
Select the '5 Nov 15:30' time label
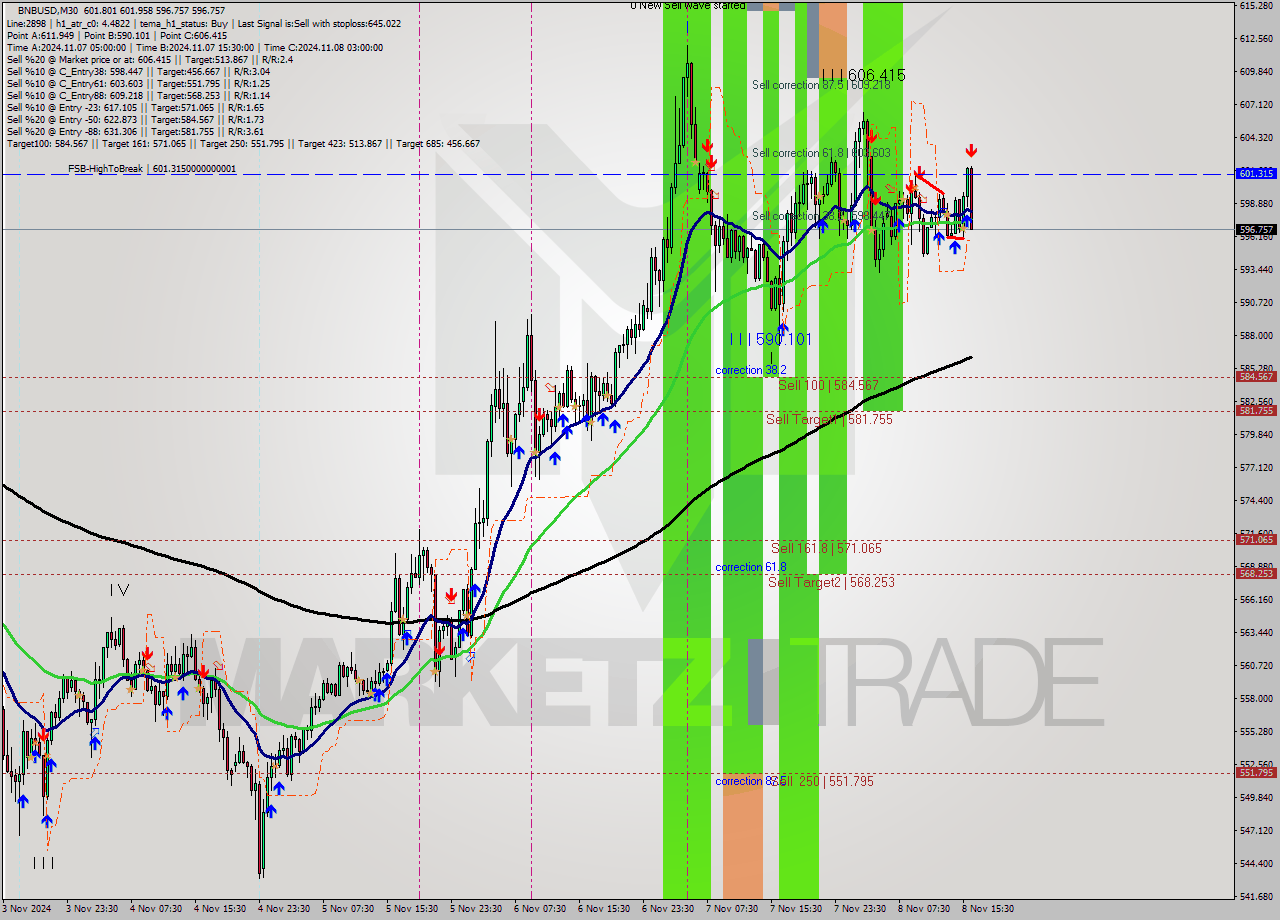pyautogui.click(x=413, y=909)
